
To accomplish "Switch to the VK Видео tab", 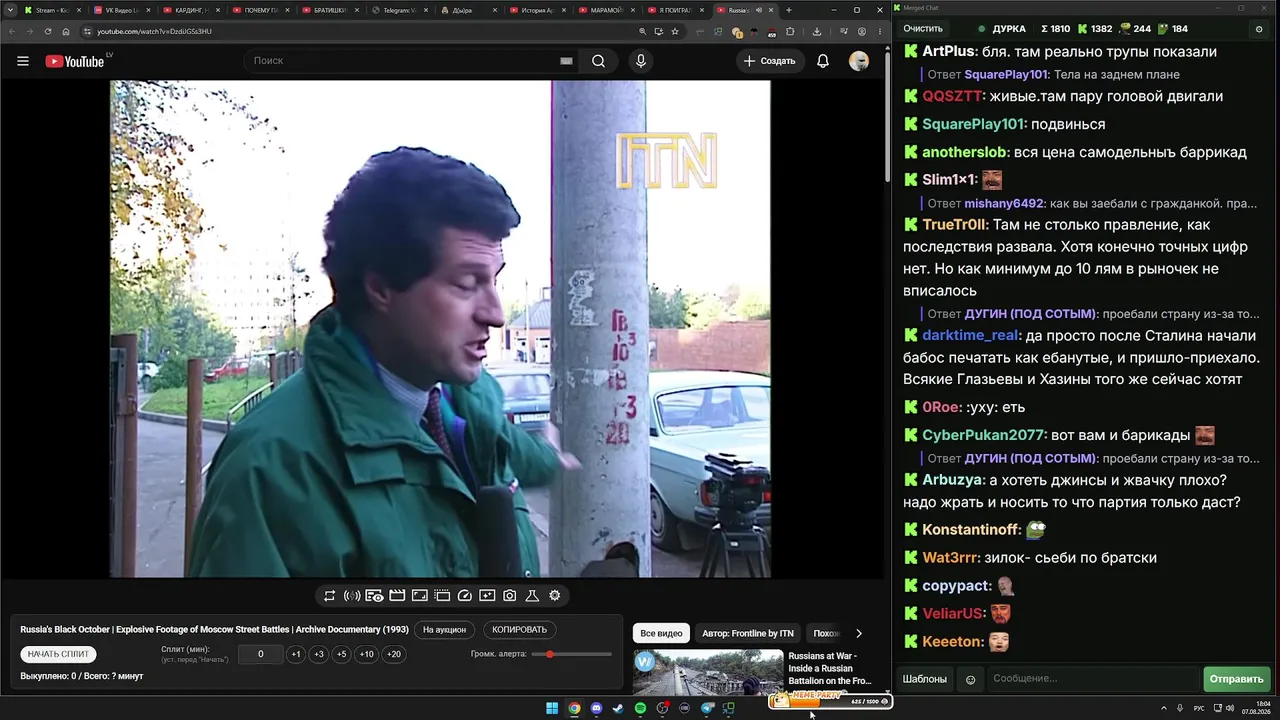I will (x=120, y=10).
